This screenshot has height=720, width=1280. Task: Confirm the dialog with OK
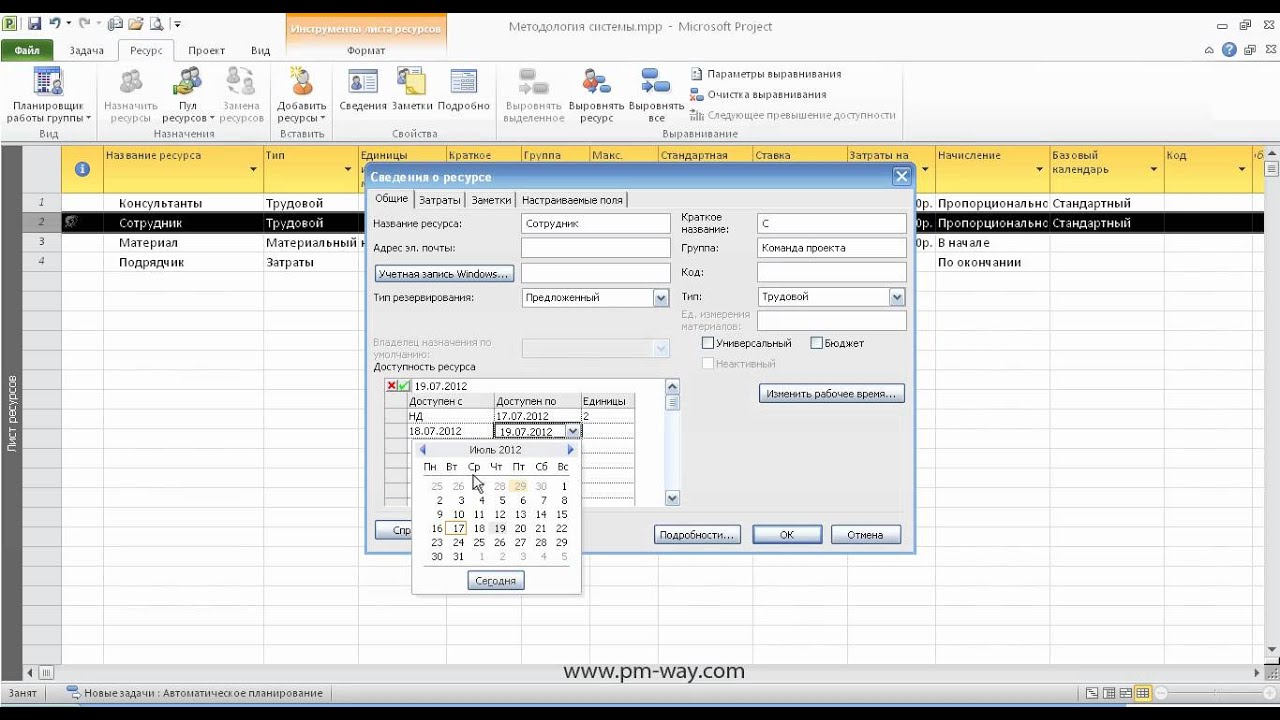pyautogui.click(x=787, y=535)
